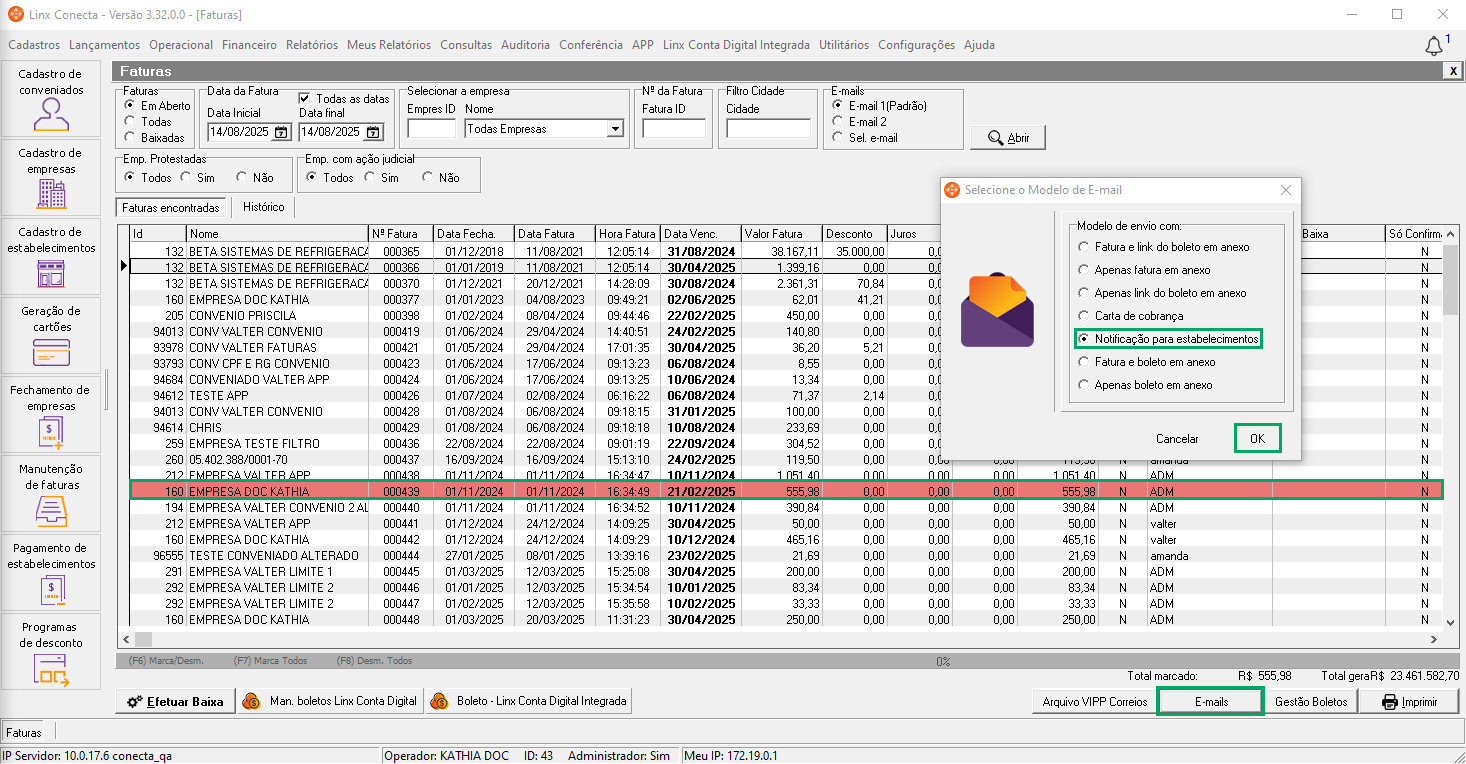The width and height of the screenshot is (1466, 764).
Task: Toggle the Todas as datas checkbox
Action: point(306,99)
